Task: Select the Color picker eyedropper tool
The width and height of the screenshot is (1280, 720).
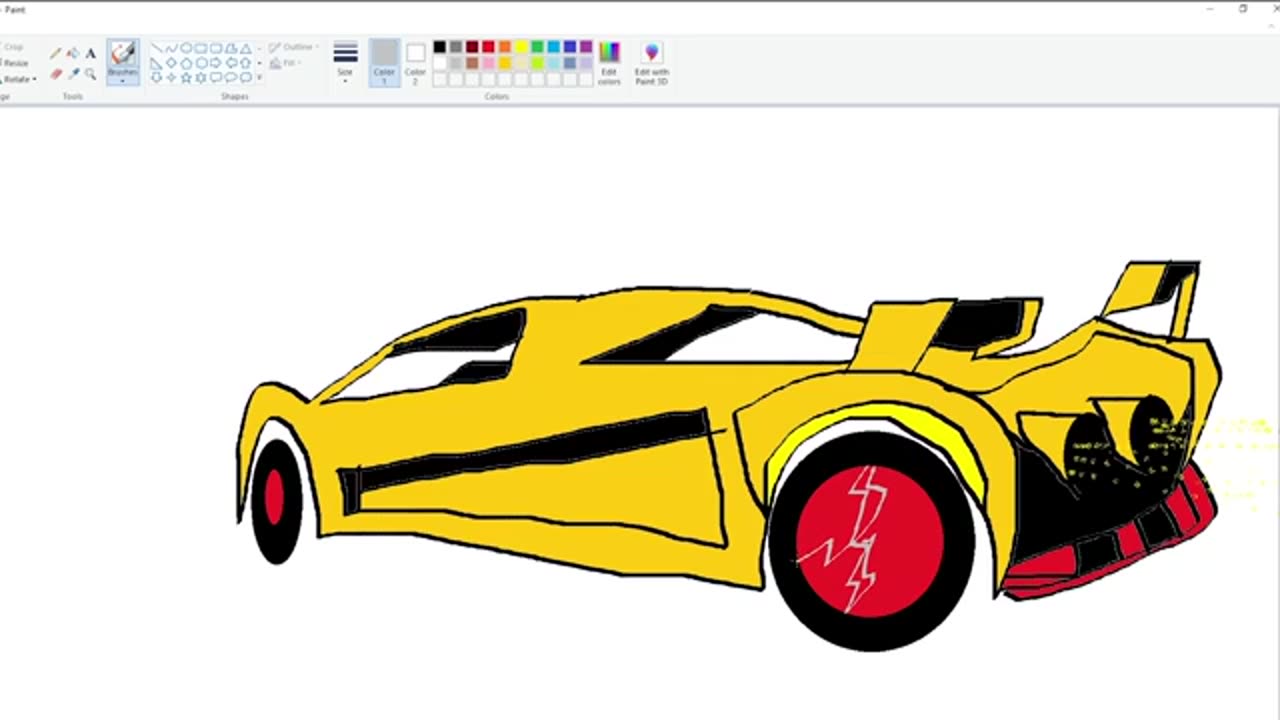Action: (73, 74)
